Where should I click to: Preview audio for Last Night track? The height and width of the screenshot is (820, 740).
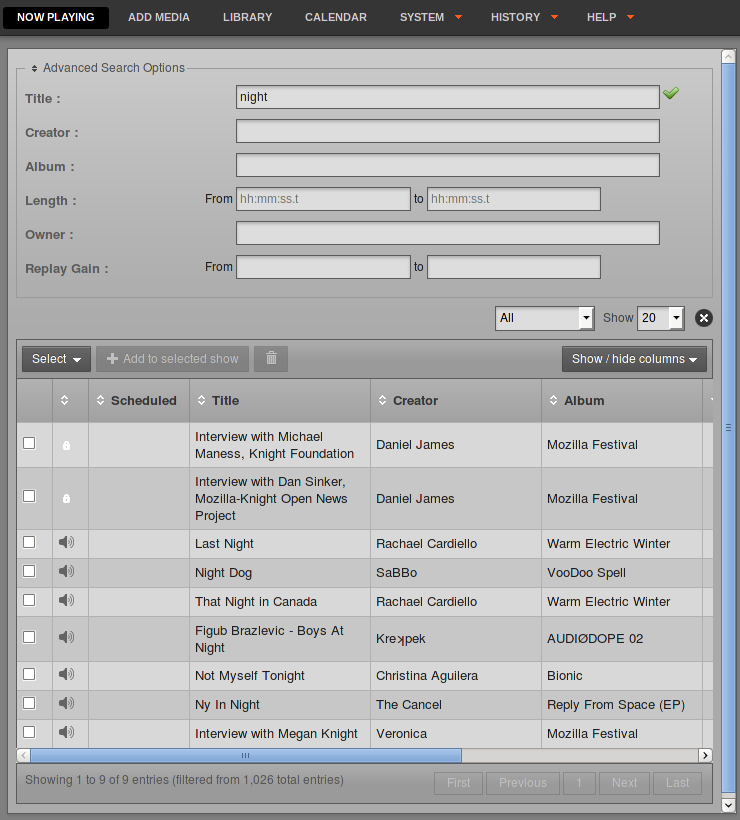pos(66,542)
